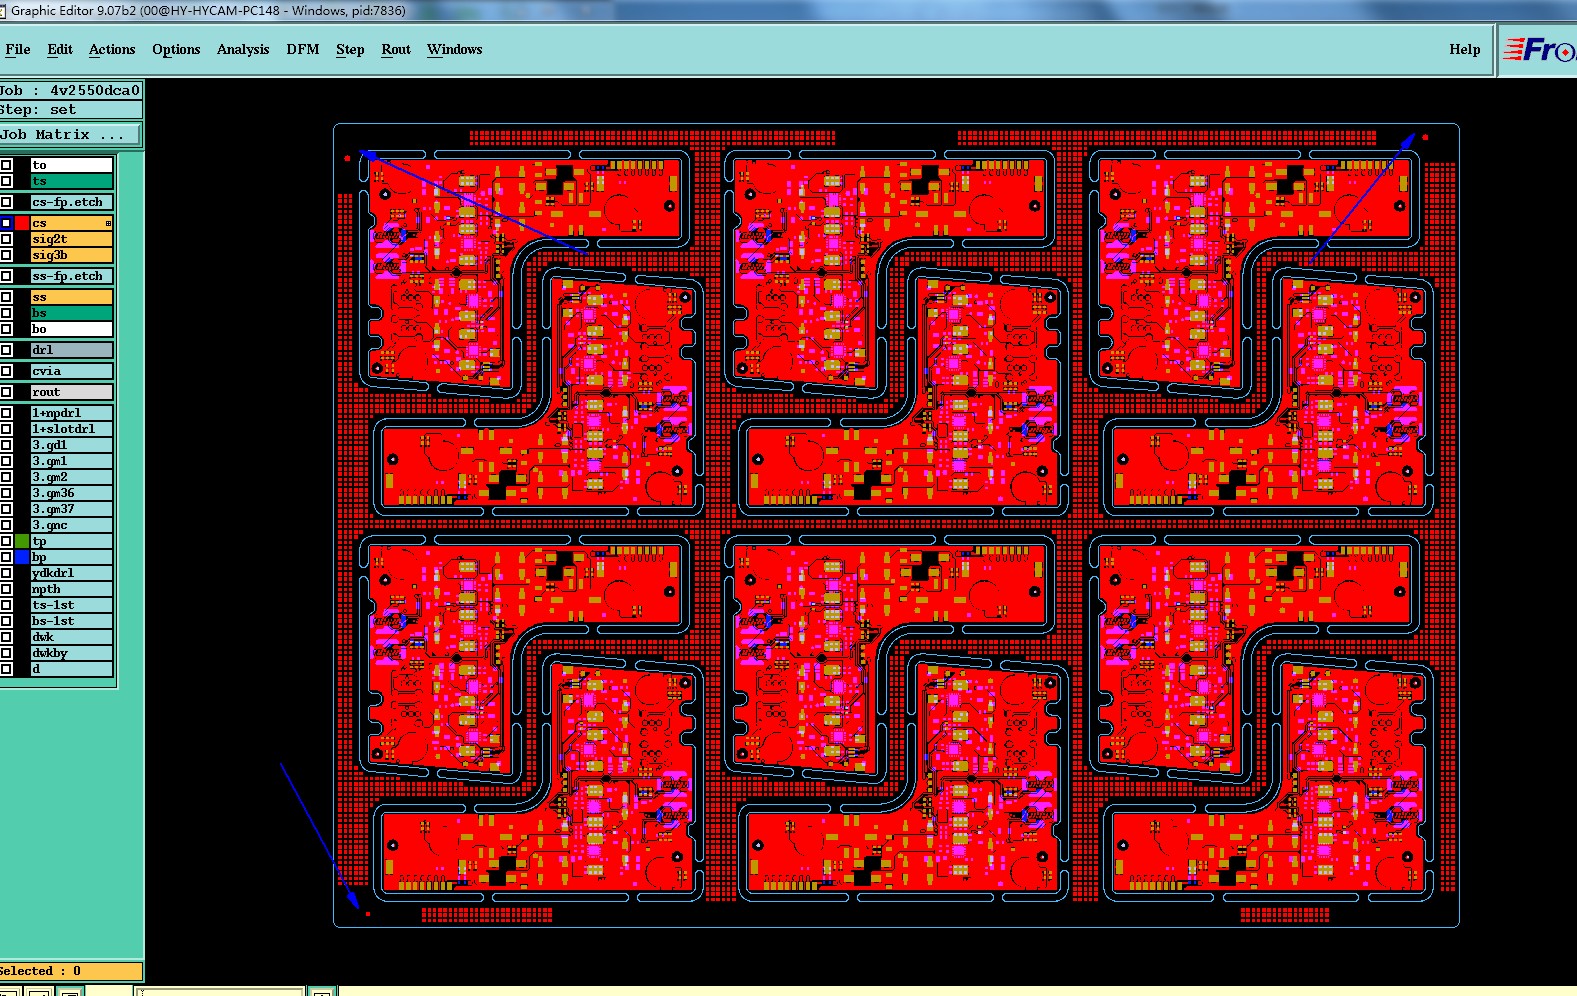This screenshot has width=1577, height=996.
Task: Select layer name sig2t
Action: pyautogui.click(x=72, y=239)
